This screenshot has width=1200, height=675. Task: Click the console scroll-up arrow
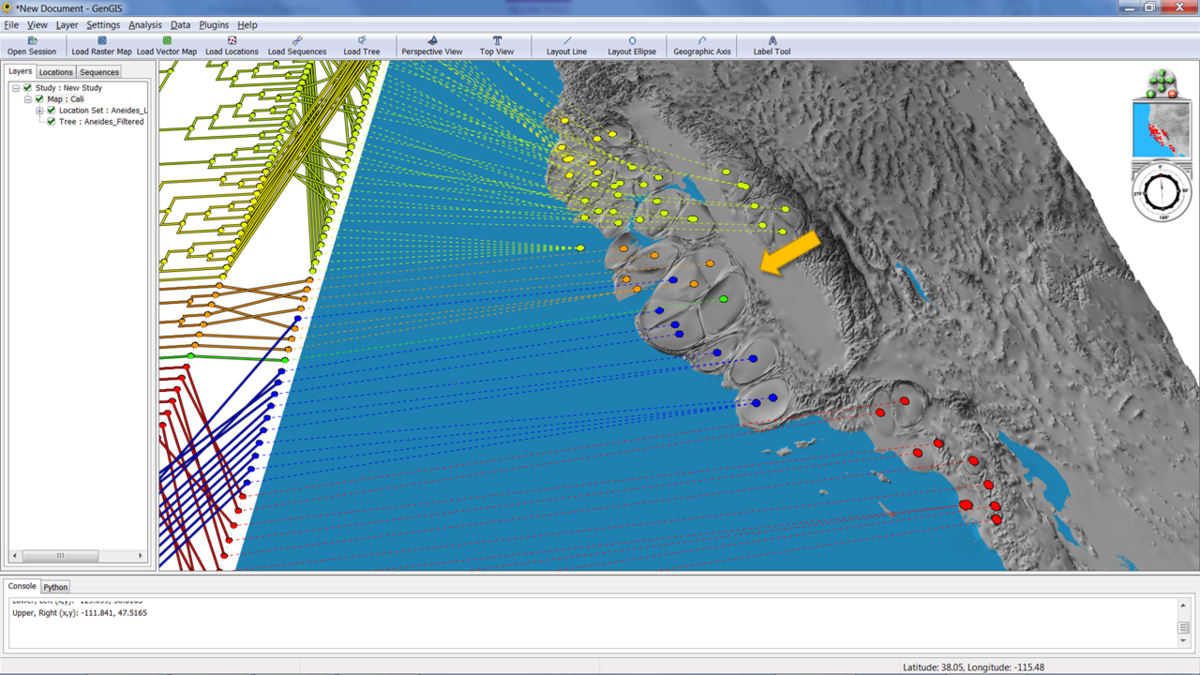1184,605
